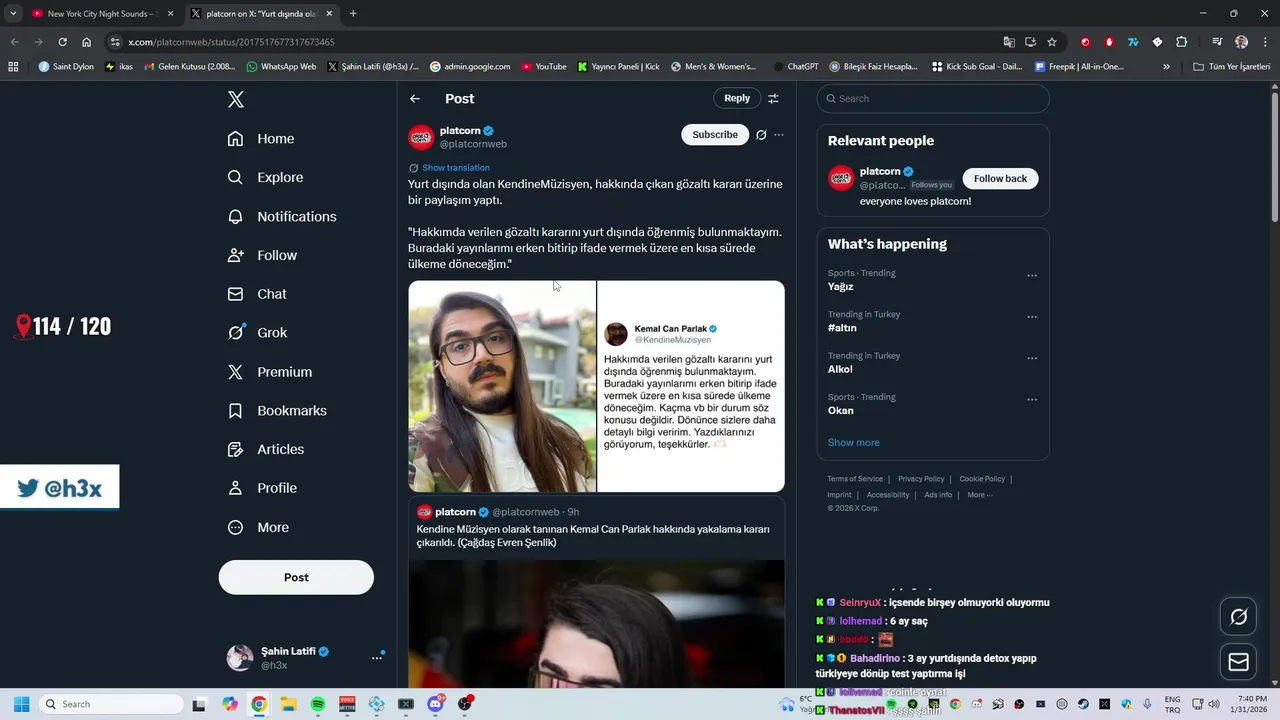Screen dimensions: 1280x720
Task: Open ChatGPT bookmark in bookmarks bar
Action: [x=796, y=67]
